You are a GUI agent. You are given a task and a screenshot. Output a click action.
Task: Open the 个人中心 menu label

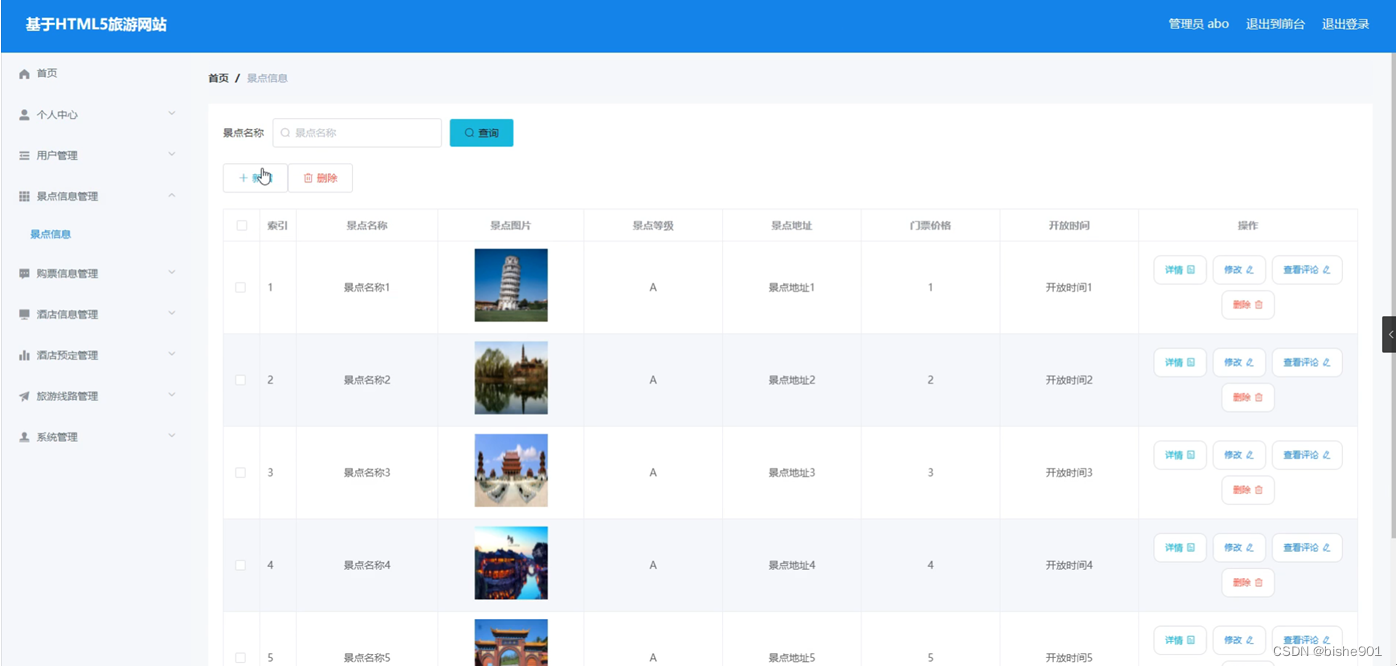(57, 115)
